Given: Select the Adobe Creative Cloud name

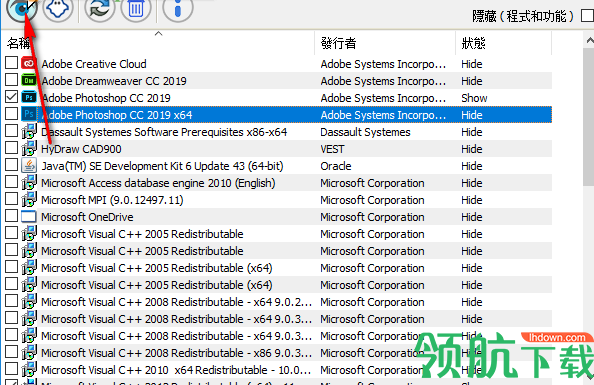Looking at the screenshot, I should [x=94, y=64].
